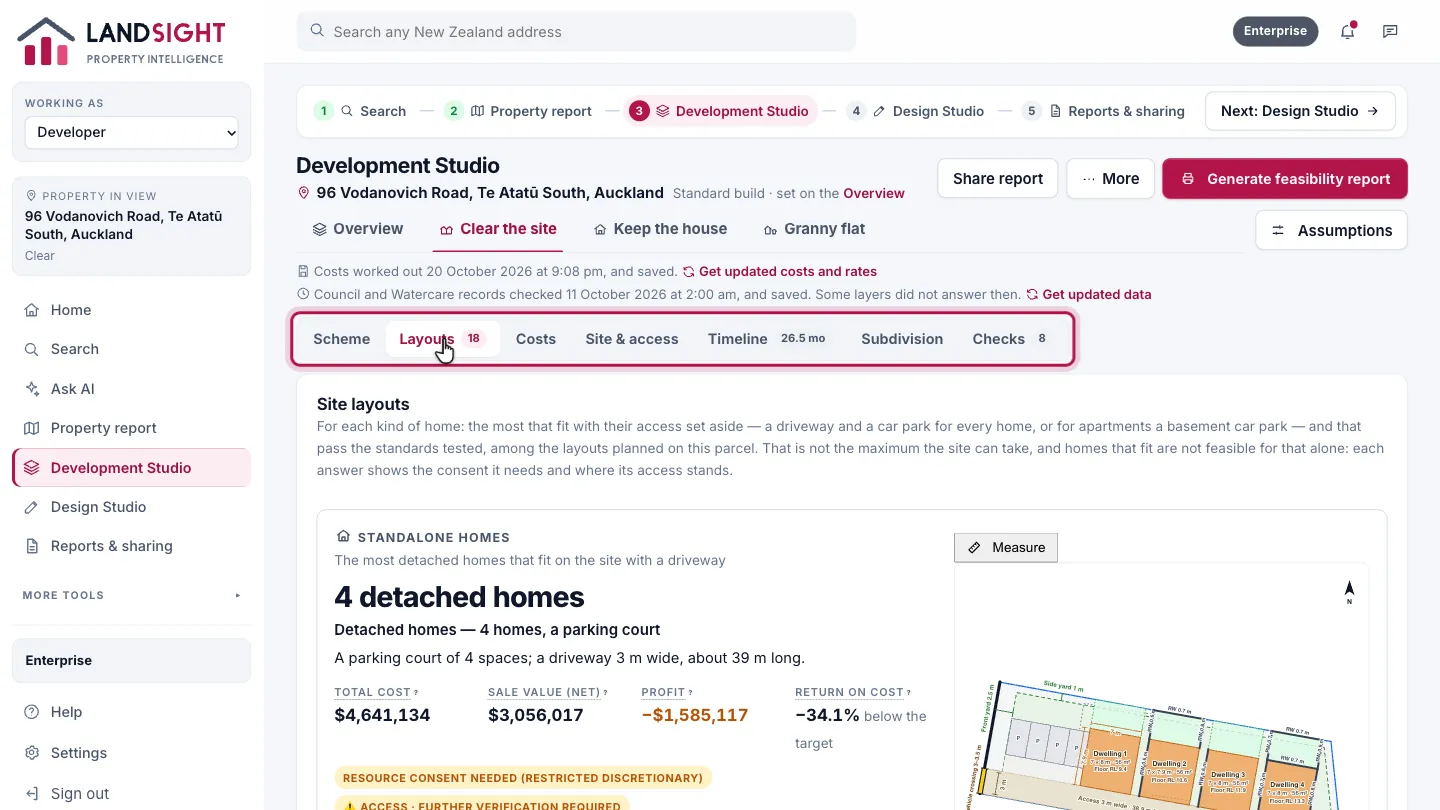
Task: Select the Costs sub-tab
Action: 536,339
